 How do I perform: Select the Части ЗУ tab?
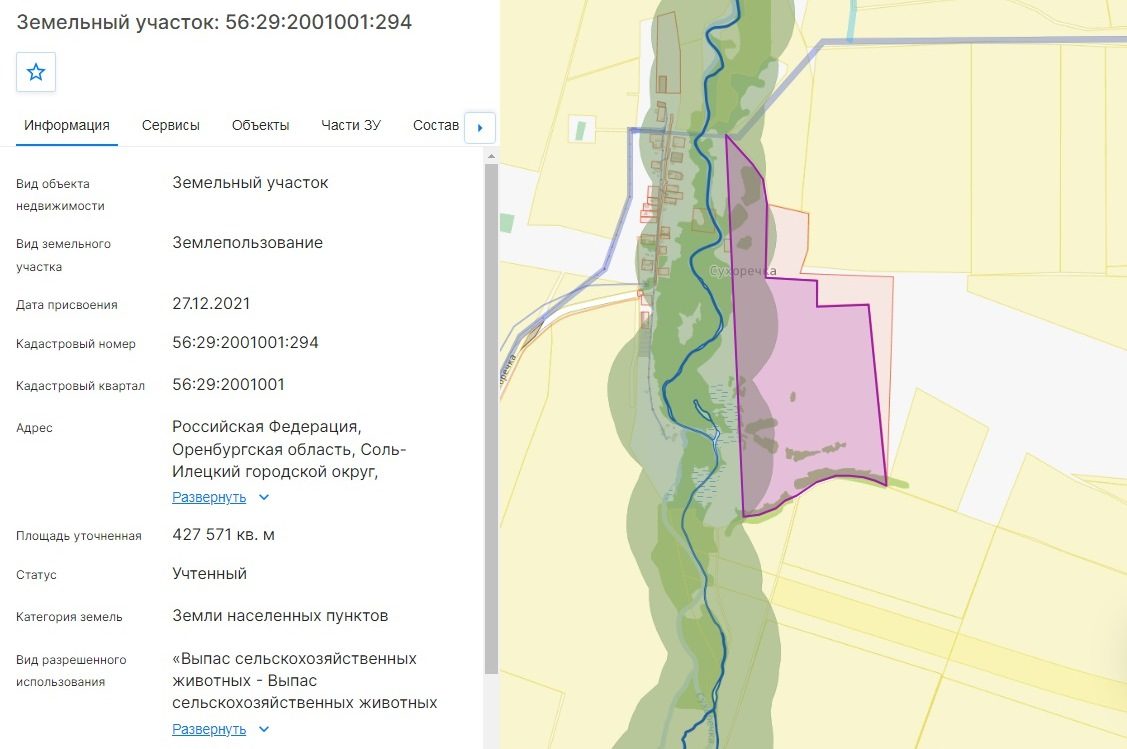click(351, 125)
